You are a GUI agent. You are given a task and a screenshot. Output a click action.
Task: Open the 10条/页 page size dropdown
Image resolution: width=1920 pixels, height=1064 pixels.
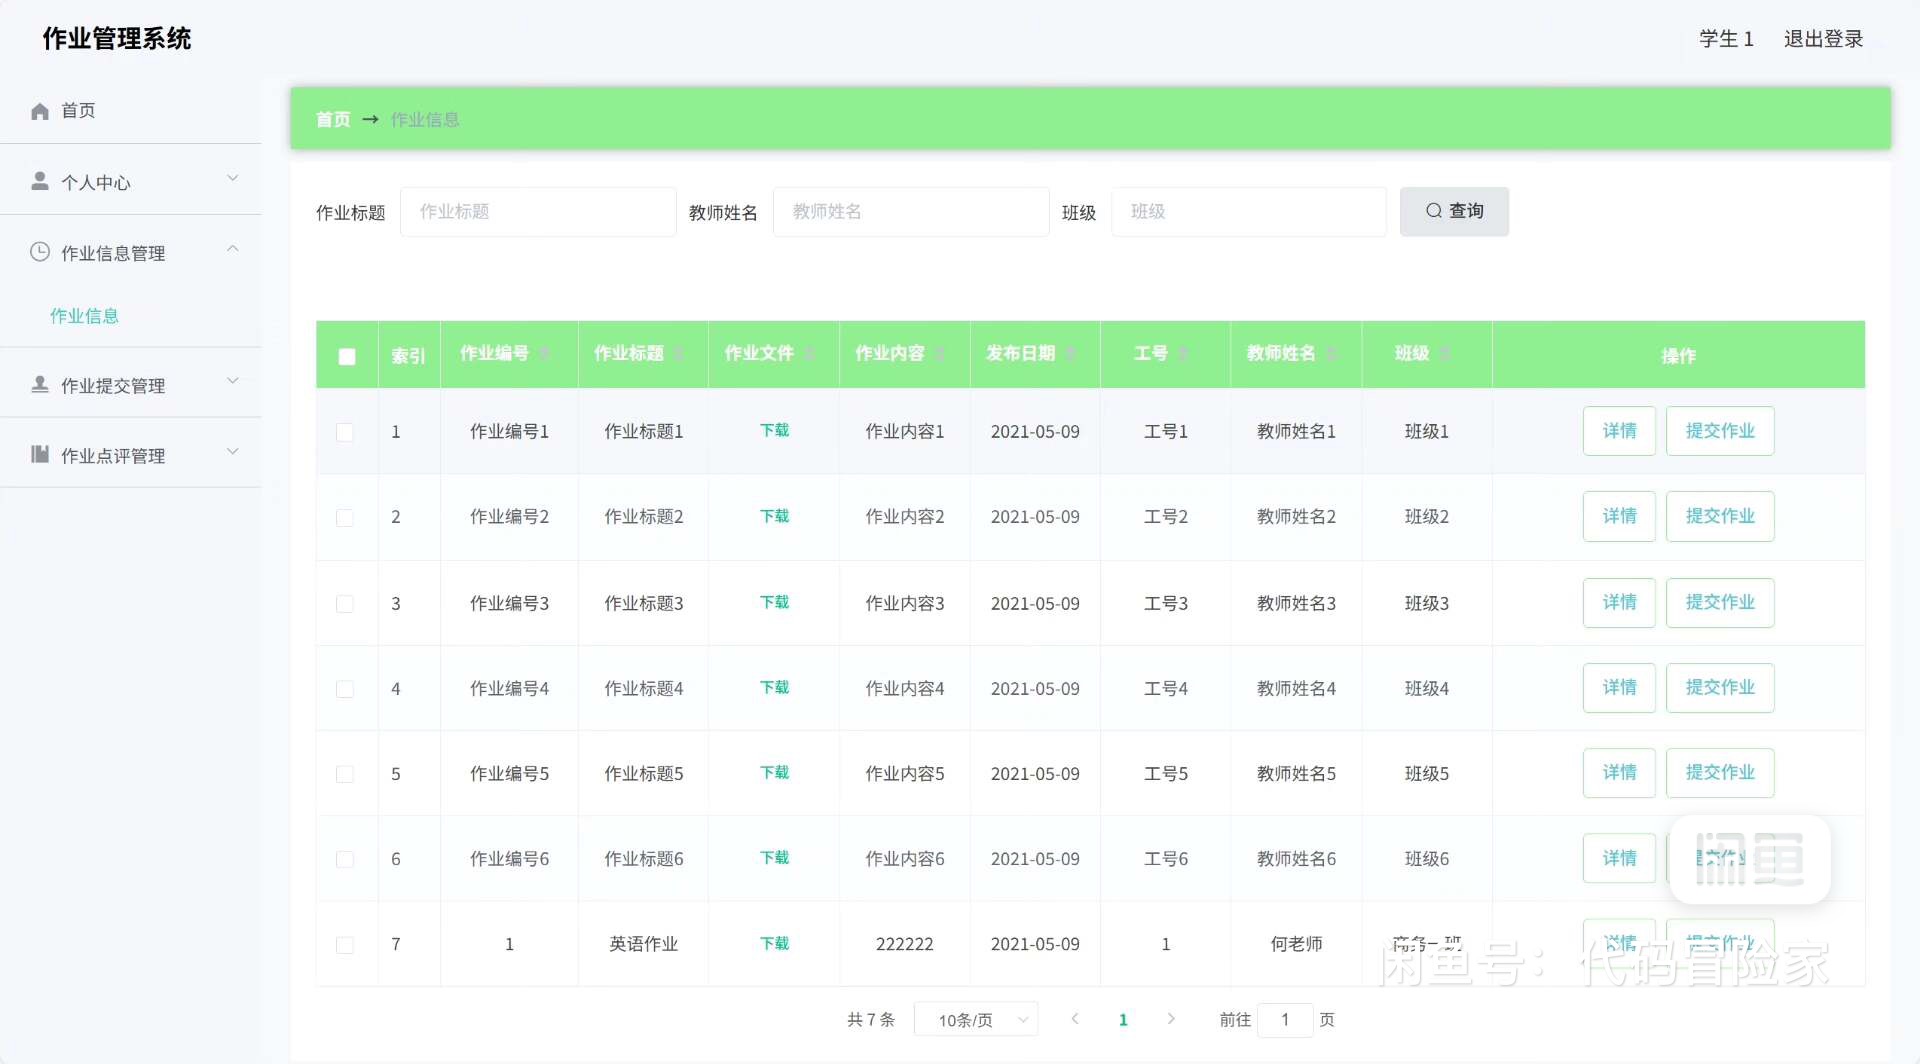point(977,1019)
